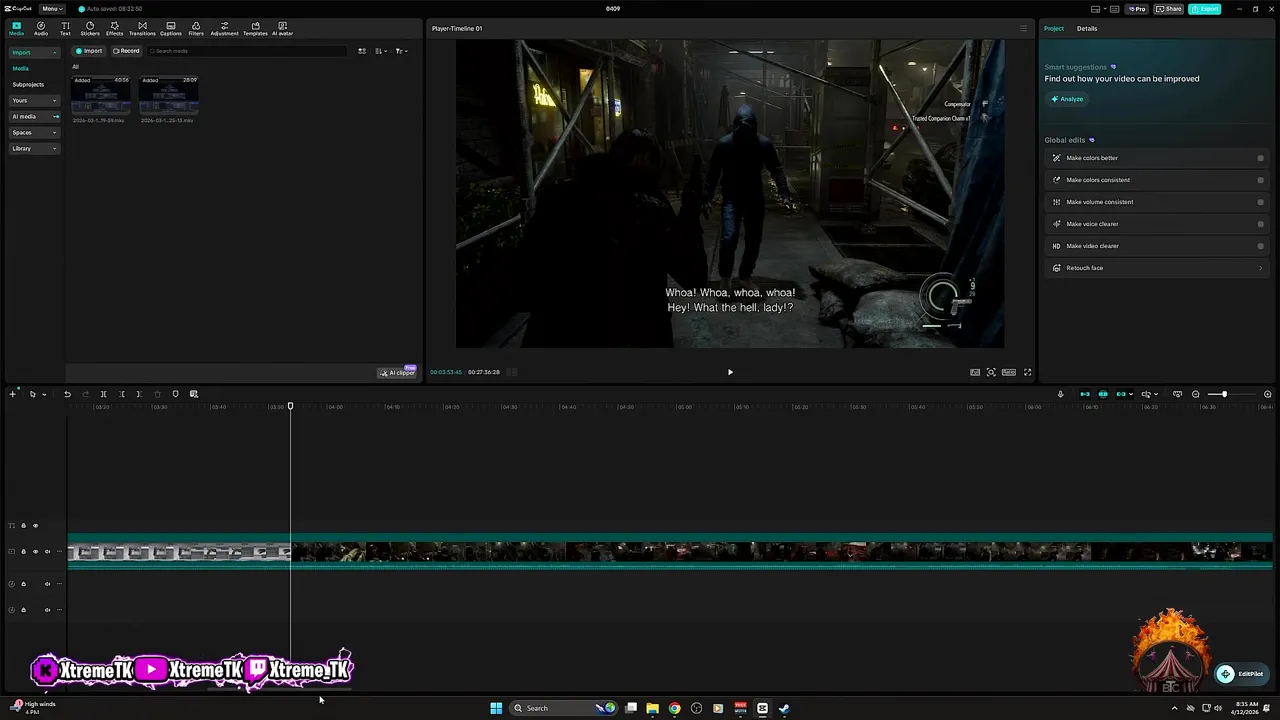The image size is (1280, 720).
Task: Open the Adjustment panel
Action: (224, 28)
